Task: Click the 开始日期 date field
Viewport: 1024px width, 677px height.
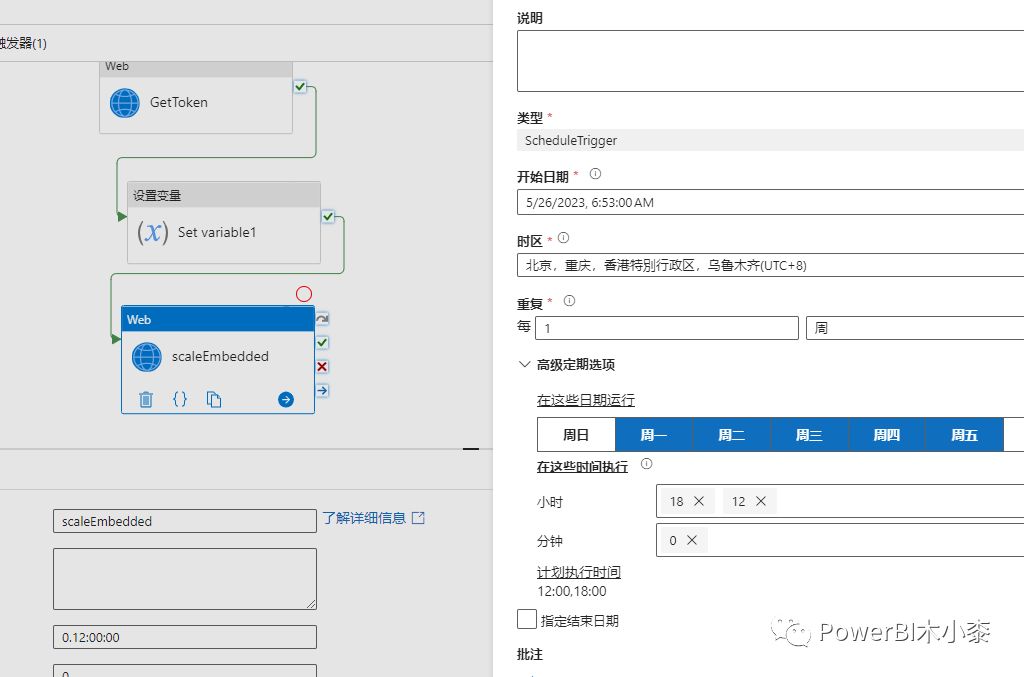Action: tap(771, 202)
